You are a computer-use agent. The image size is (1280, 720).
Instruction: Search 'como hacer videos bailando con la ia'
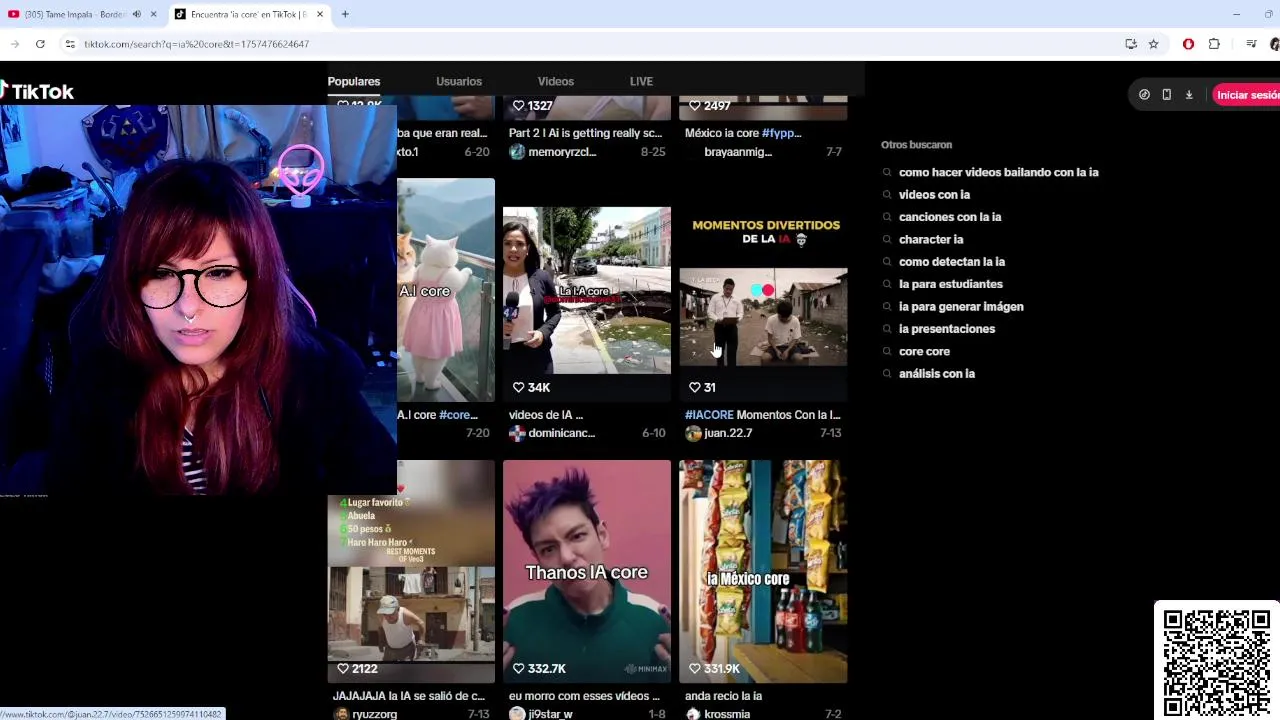[x=998, y=172]
